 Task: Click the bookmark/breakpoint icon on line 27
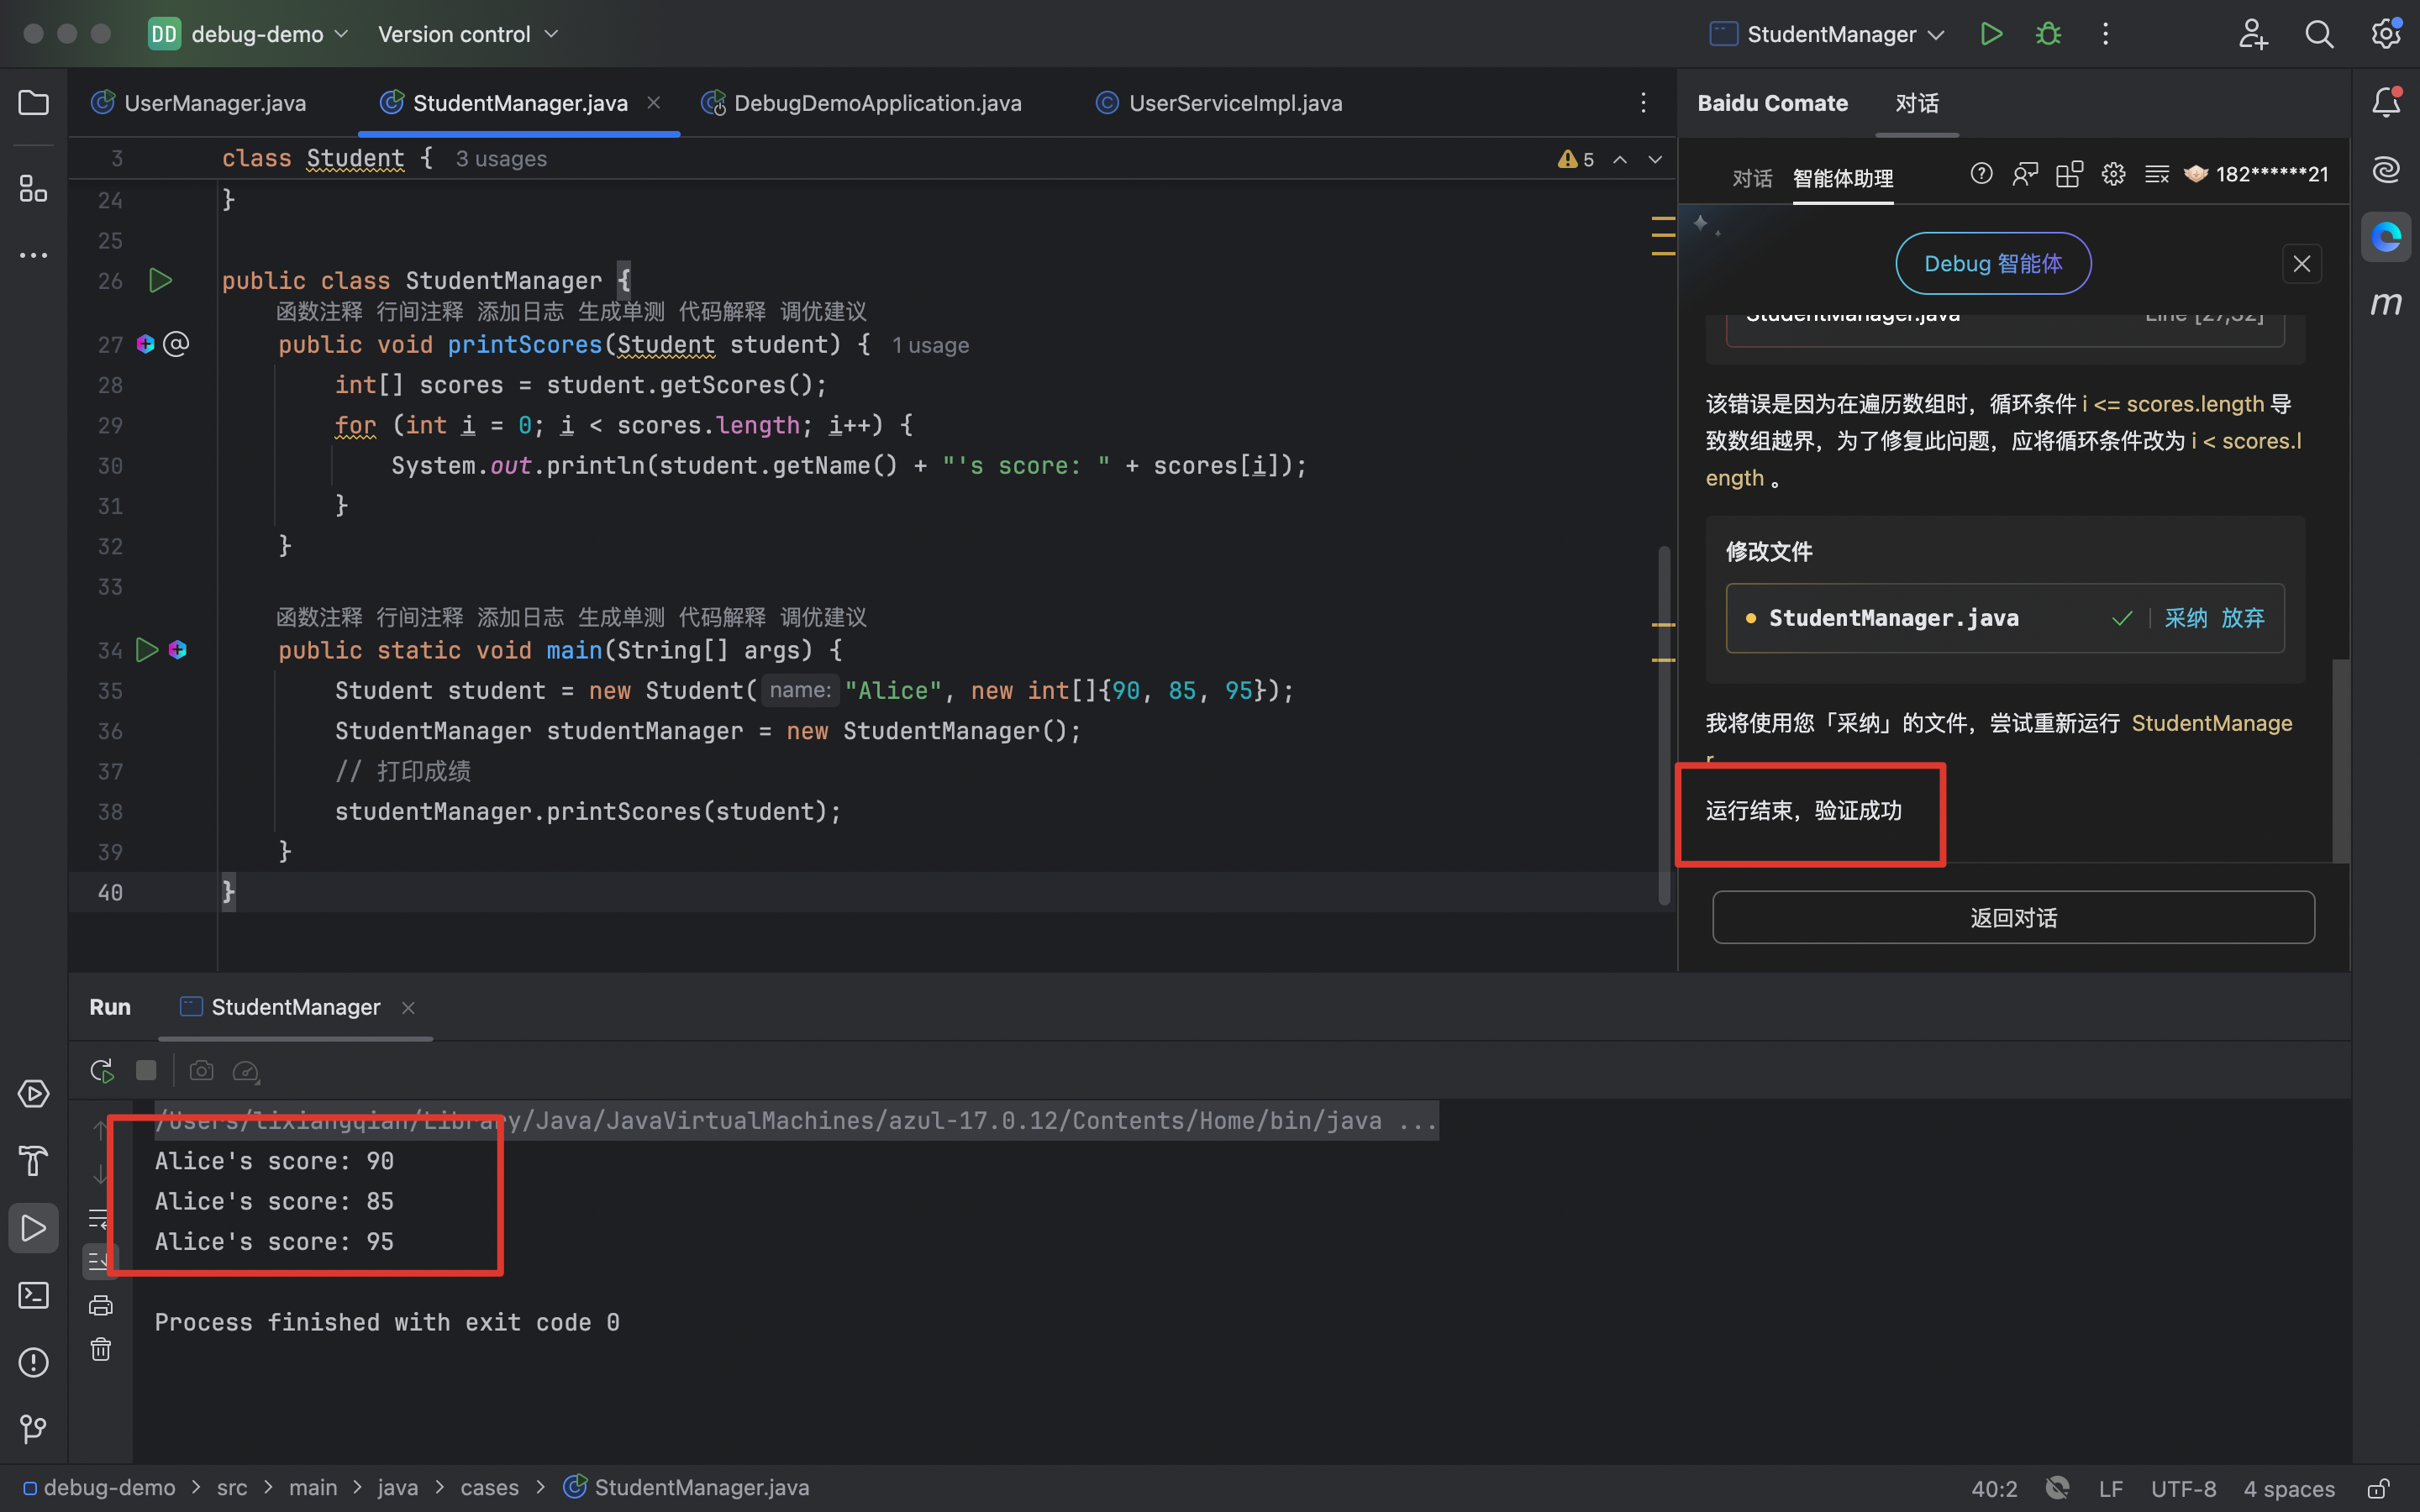(x=148, y=345)
